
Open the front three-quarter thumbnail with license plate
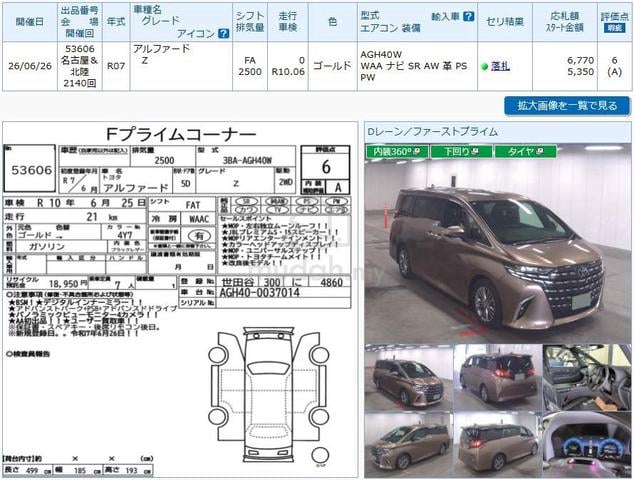click(408, 378)
